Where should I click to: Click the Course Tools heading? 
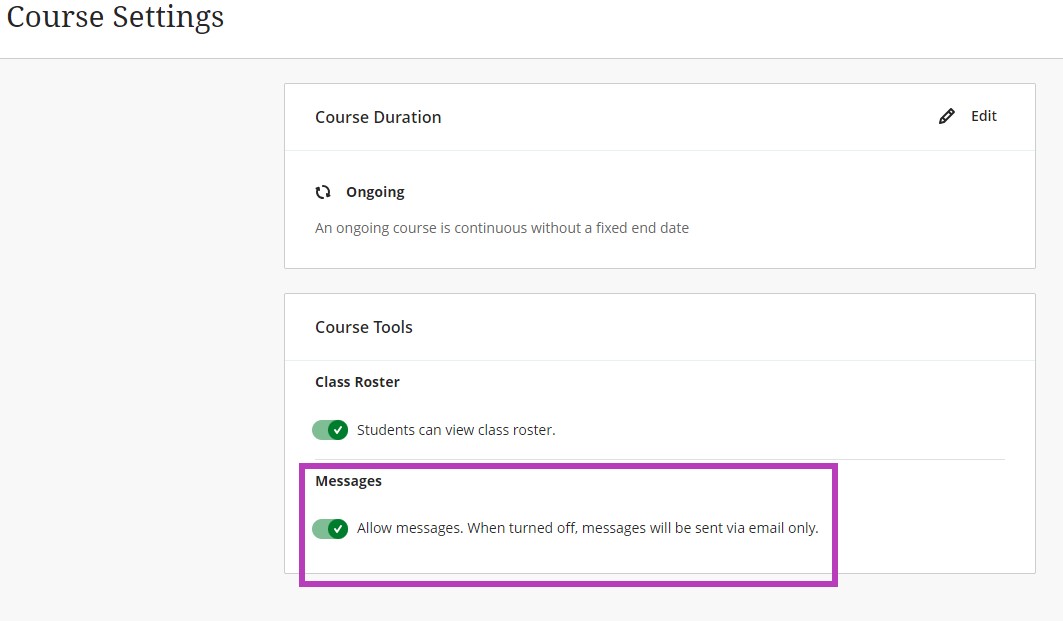pyautogui.click(x=363, y=326)
